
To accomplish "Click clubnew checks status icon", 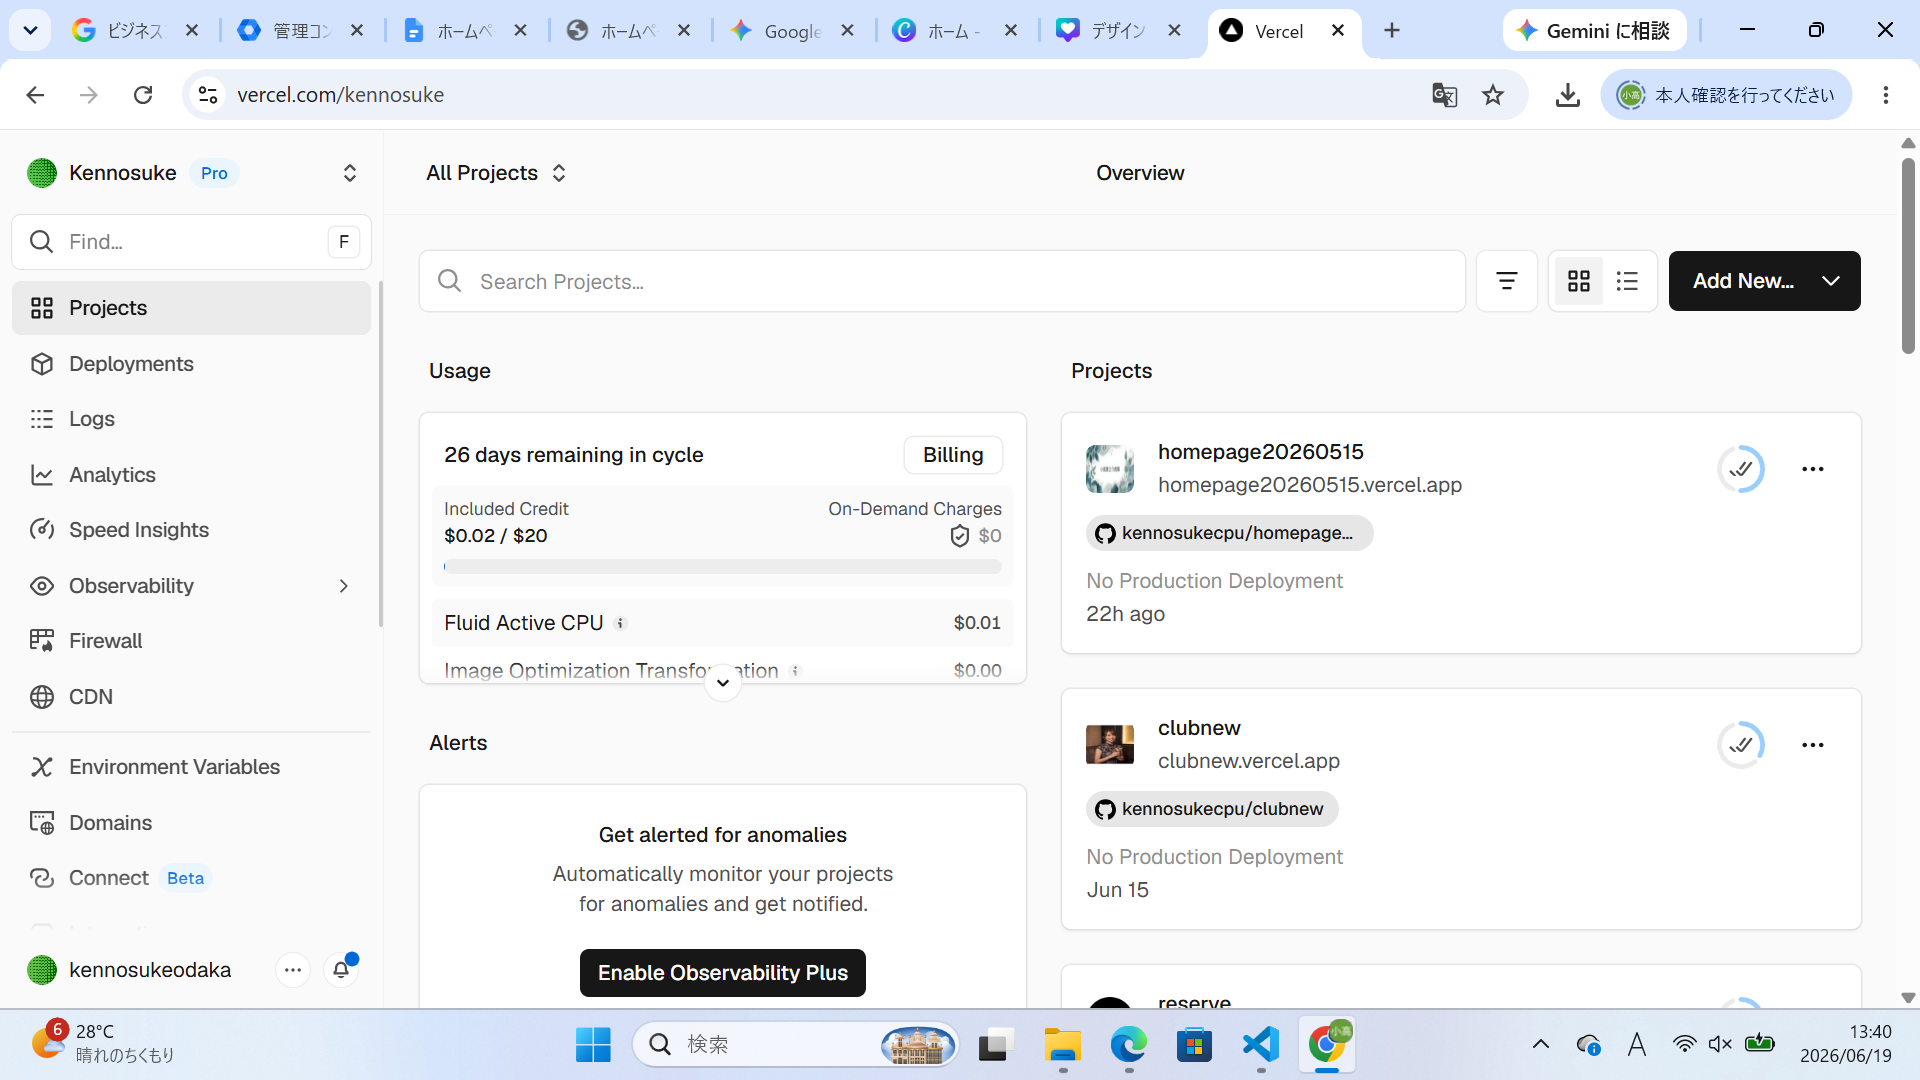I will coord(1741,745).
